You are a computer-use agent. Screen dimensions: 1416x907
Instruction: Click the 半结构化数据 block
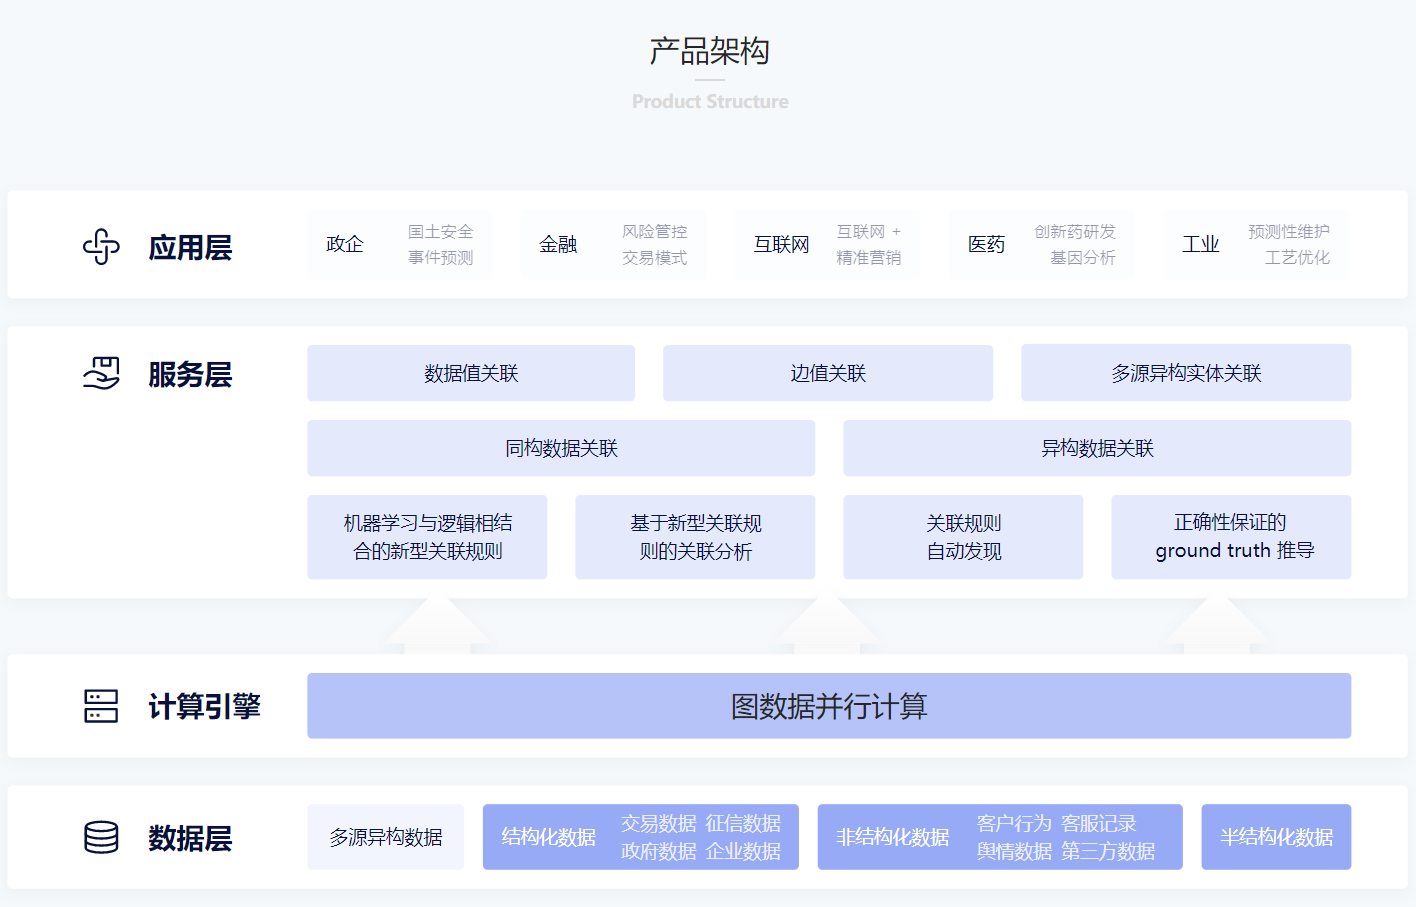point(1276,837)
